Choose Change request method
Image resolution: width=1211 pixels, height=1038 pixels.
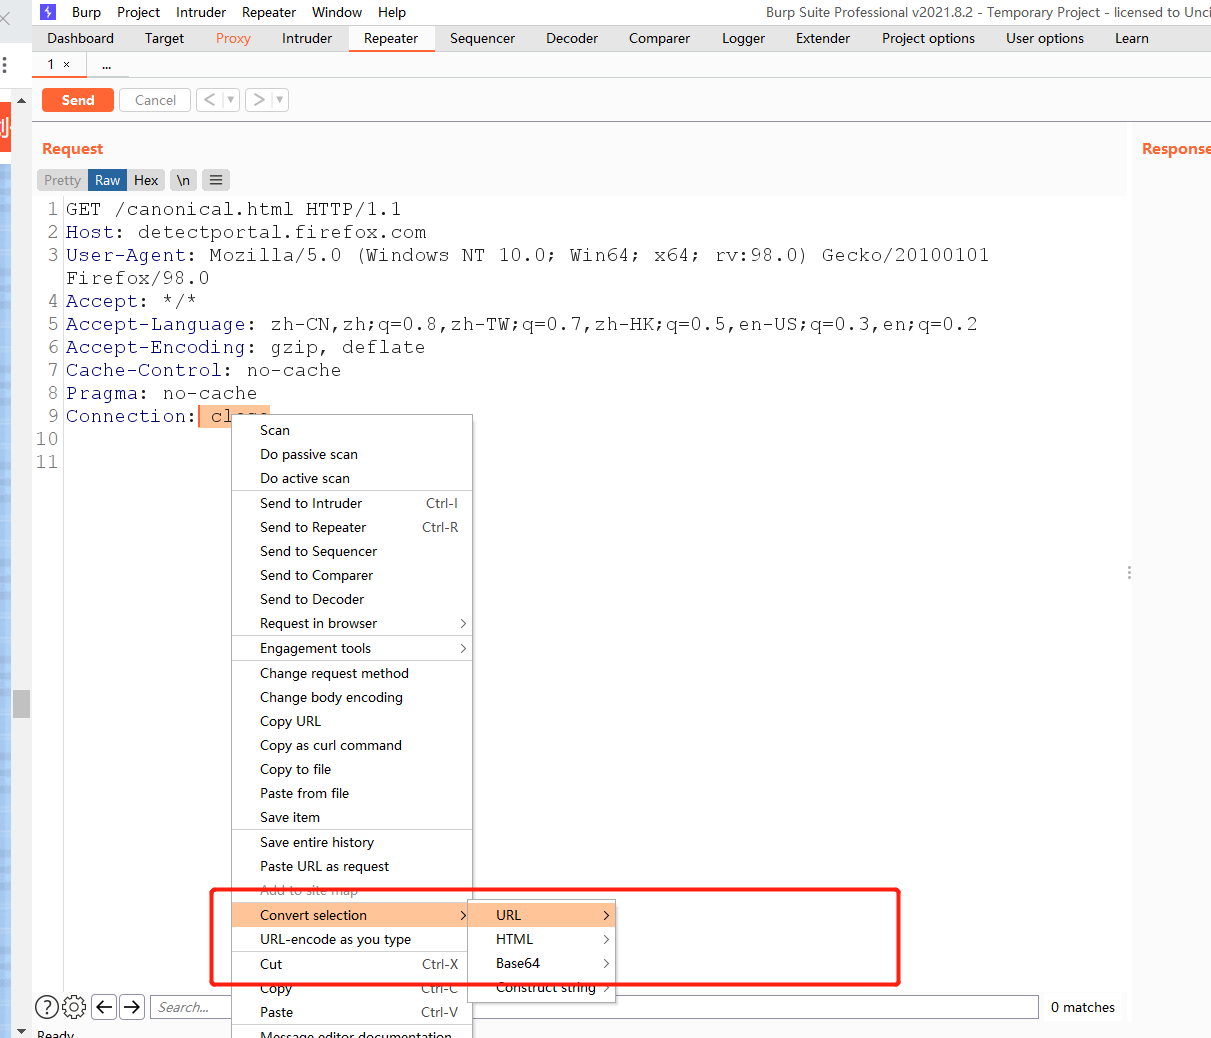tap(352, 673)
